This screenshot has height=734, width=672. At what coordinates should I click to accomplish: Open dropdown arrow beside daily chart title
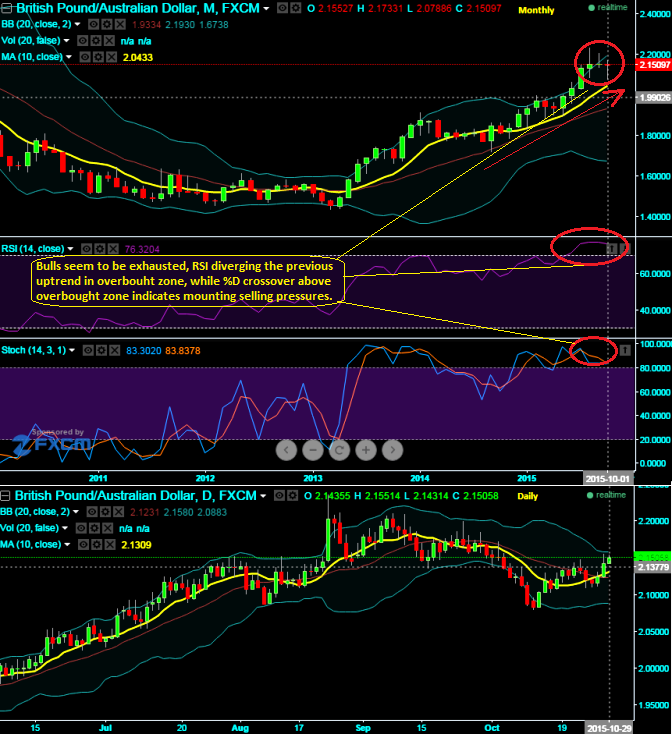[263, 496]
